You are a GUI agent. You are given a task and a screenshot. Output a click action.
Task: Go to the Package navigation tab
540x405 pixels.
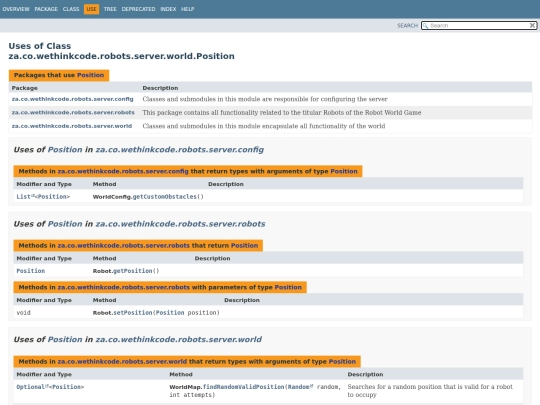(x=46, y=9)
